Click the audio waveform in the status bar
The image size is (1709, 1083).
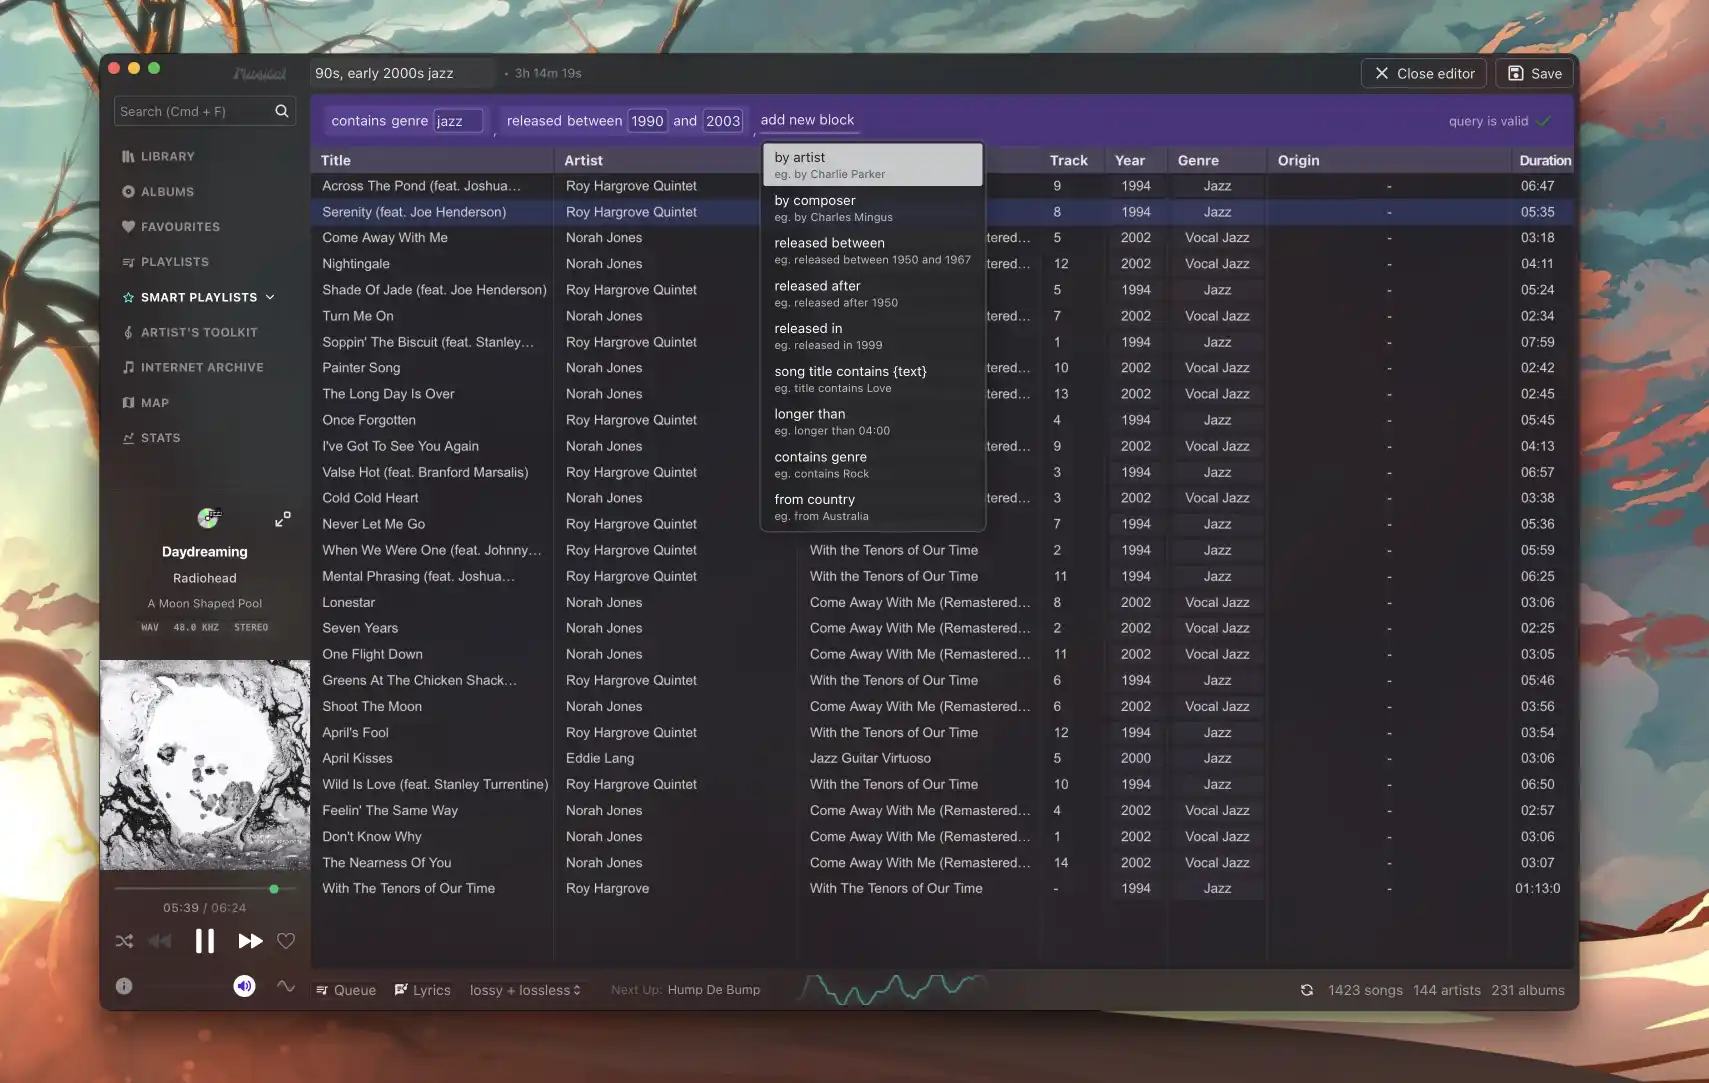892,989
